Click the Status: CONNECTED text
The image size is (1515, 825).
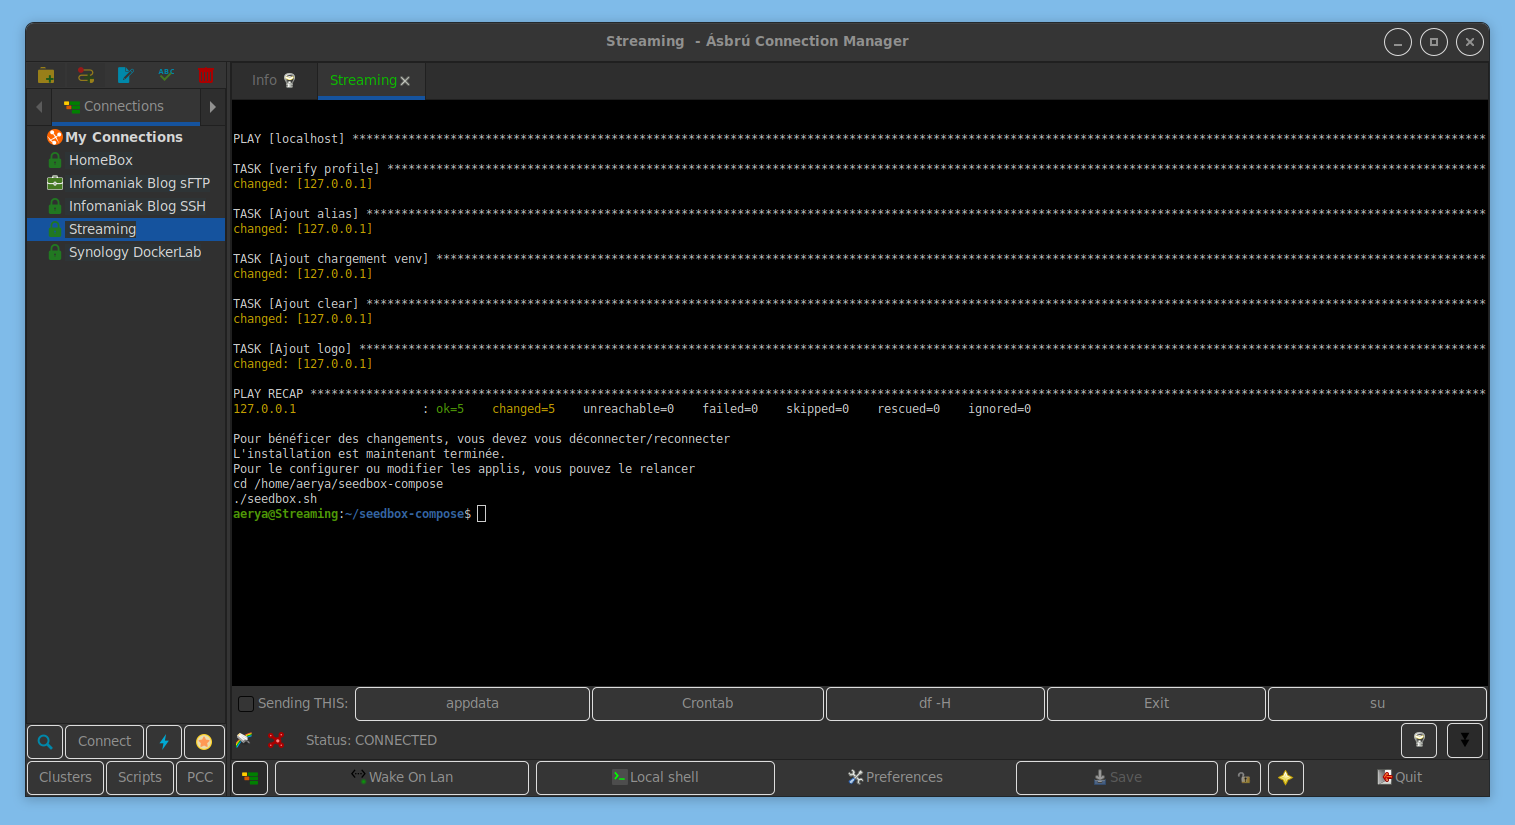[x=371, y=741]
